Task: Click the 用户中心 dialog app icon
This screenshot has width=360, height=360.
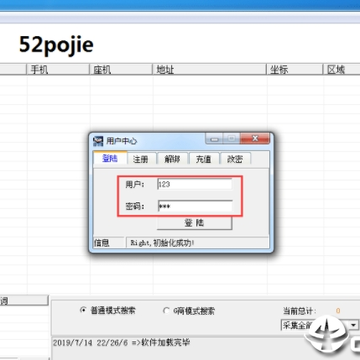Action: point(98,141)
